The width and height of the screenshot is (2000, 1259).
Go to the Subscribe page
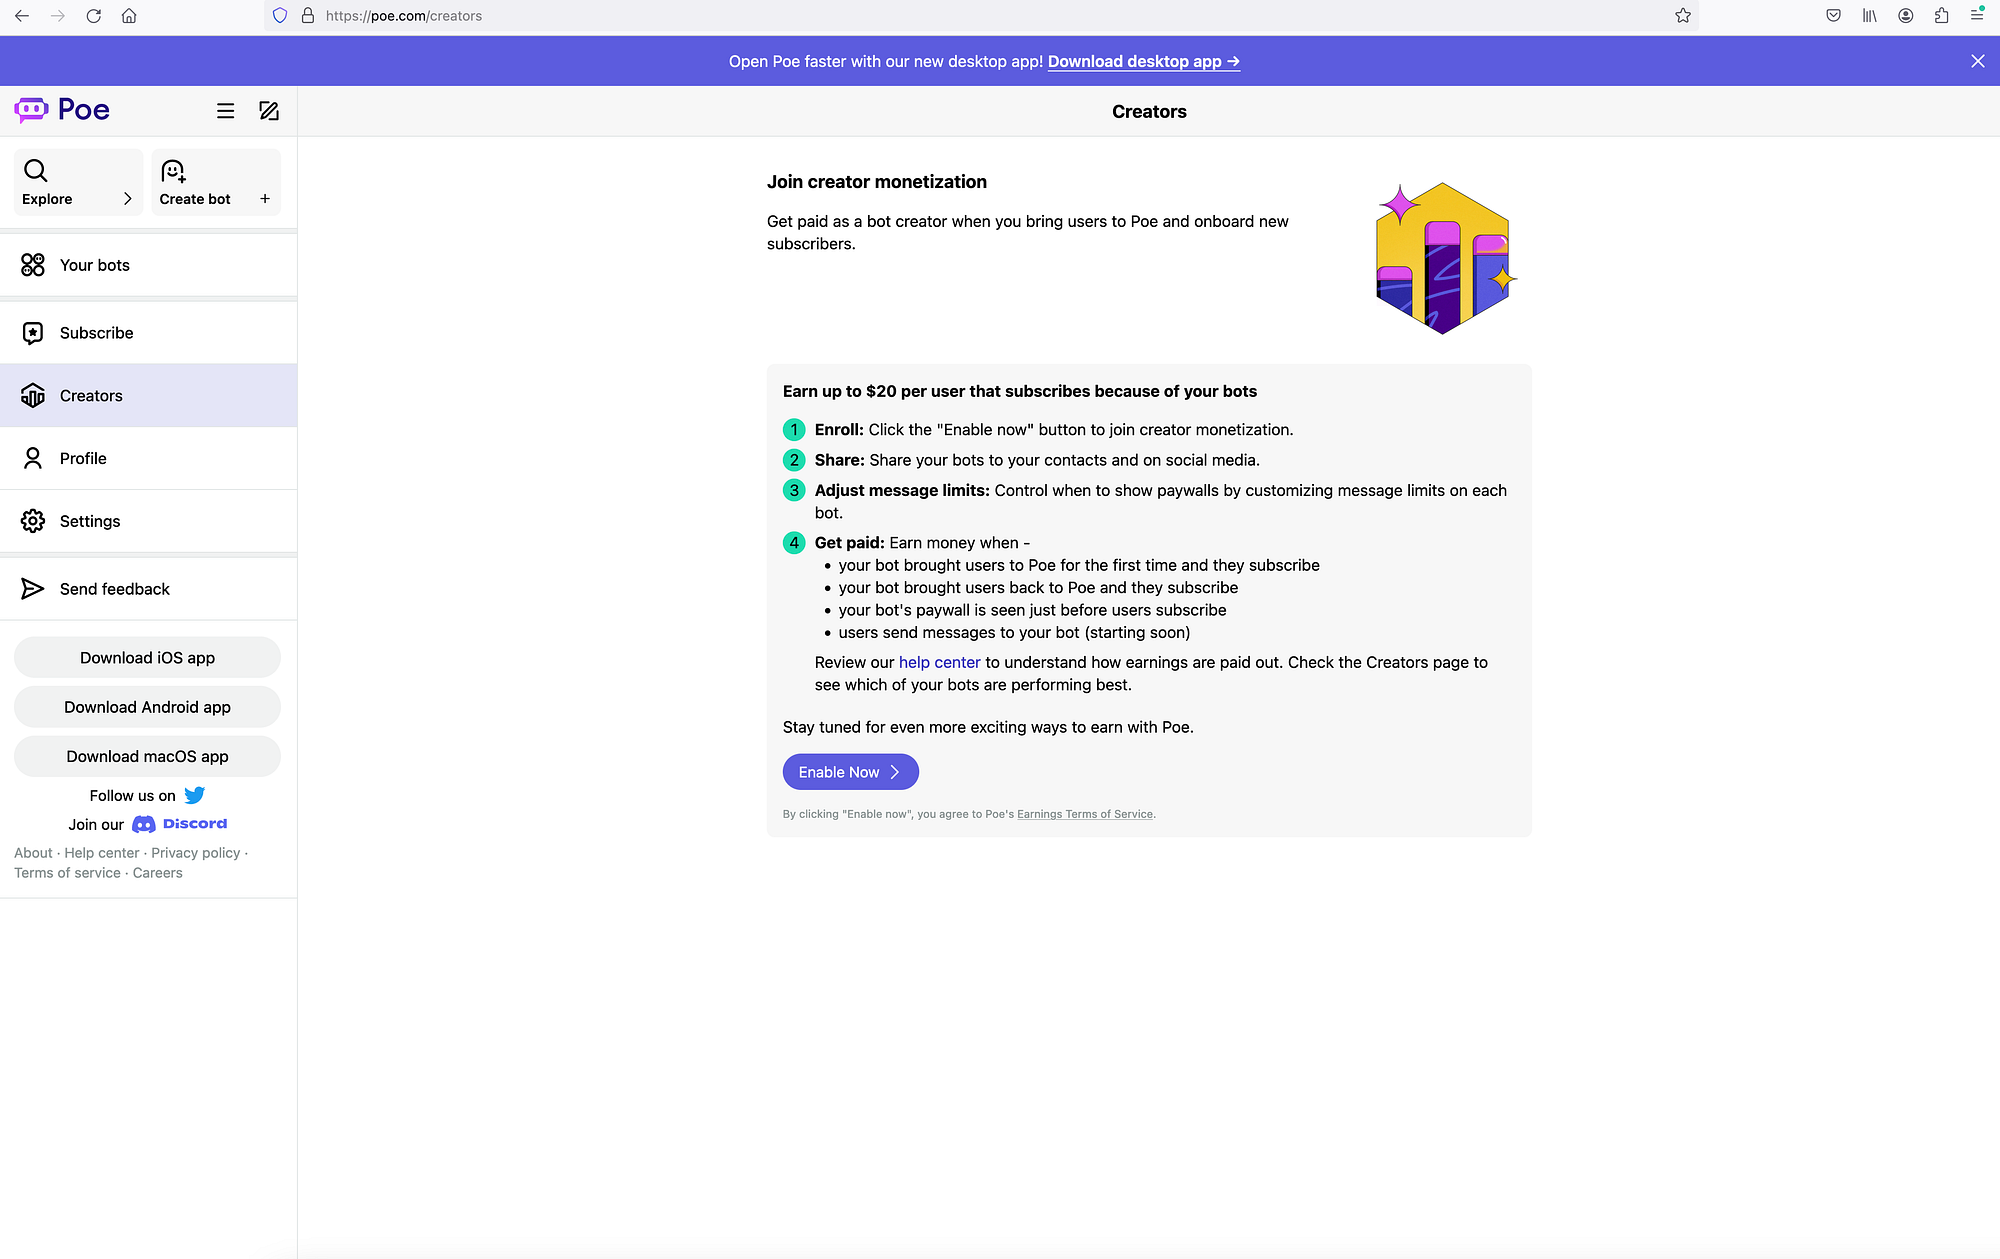click(x=149, y=333)
